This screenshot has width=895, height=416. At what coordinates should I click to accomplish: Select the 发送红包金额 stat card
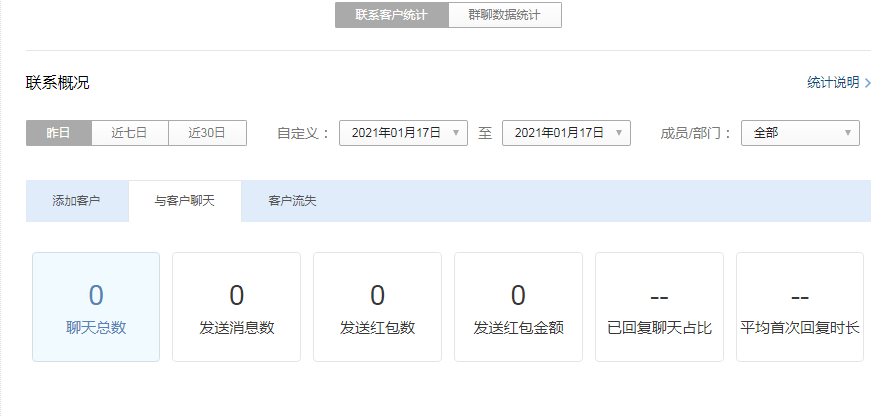(x=518, y=307)
